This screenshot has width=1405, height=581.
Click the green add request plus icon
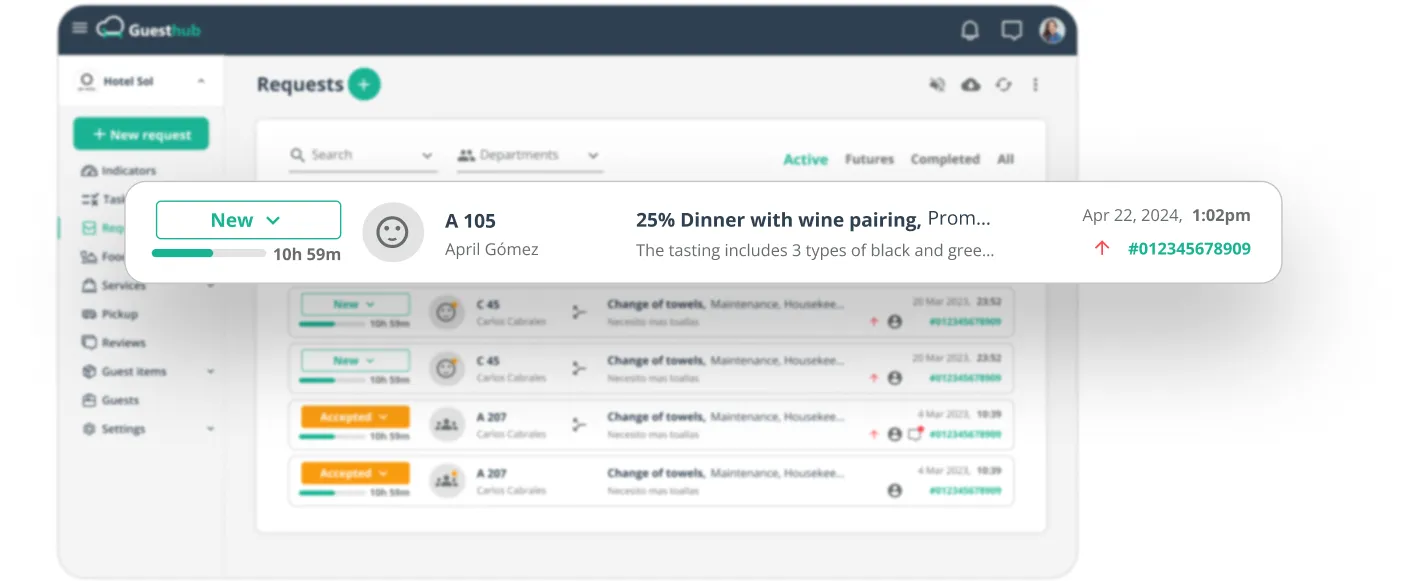(364, 85)
